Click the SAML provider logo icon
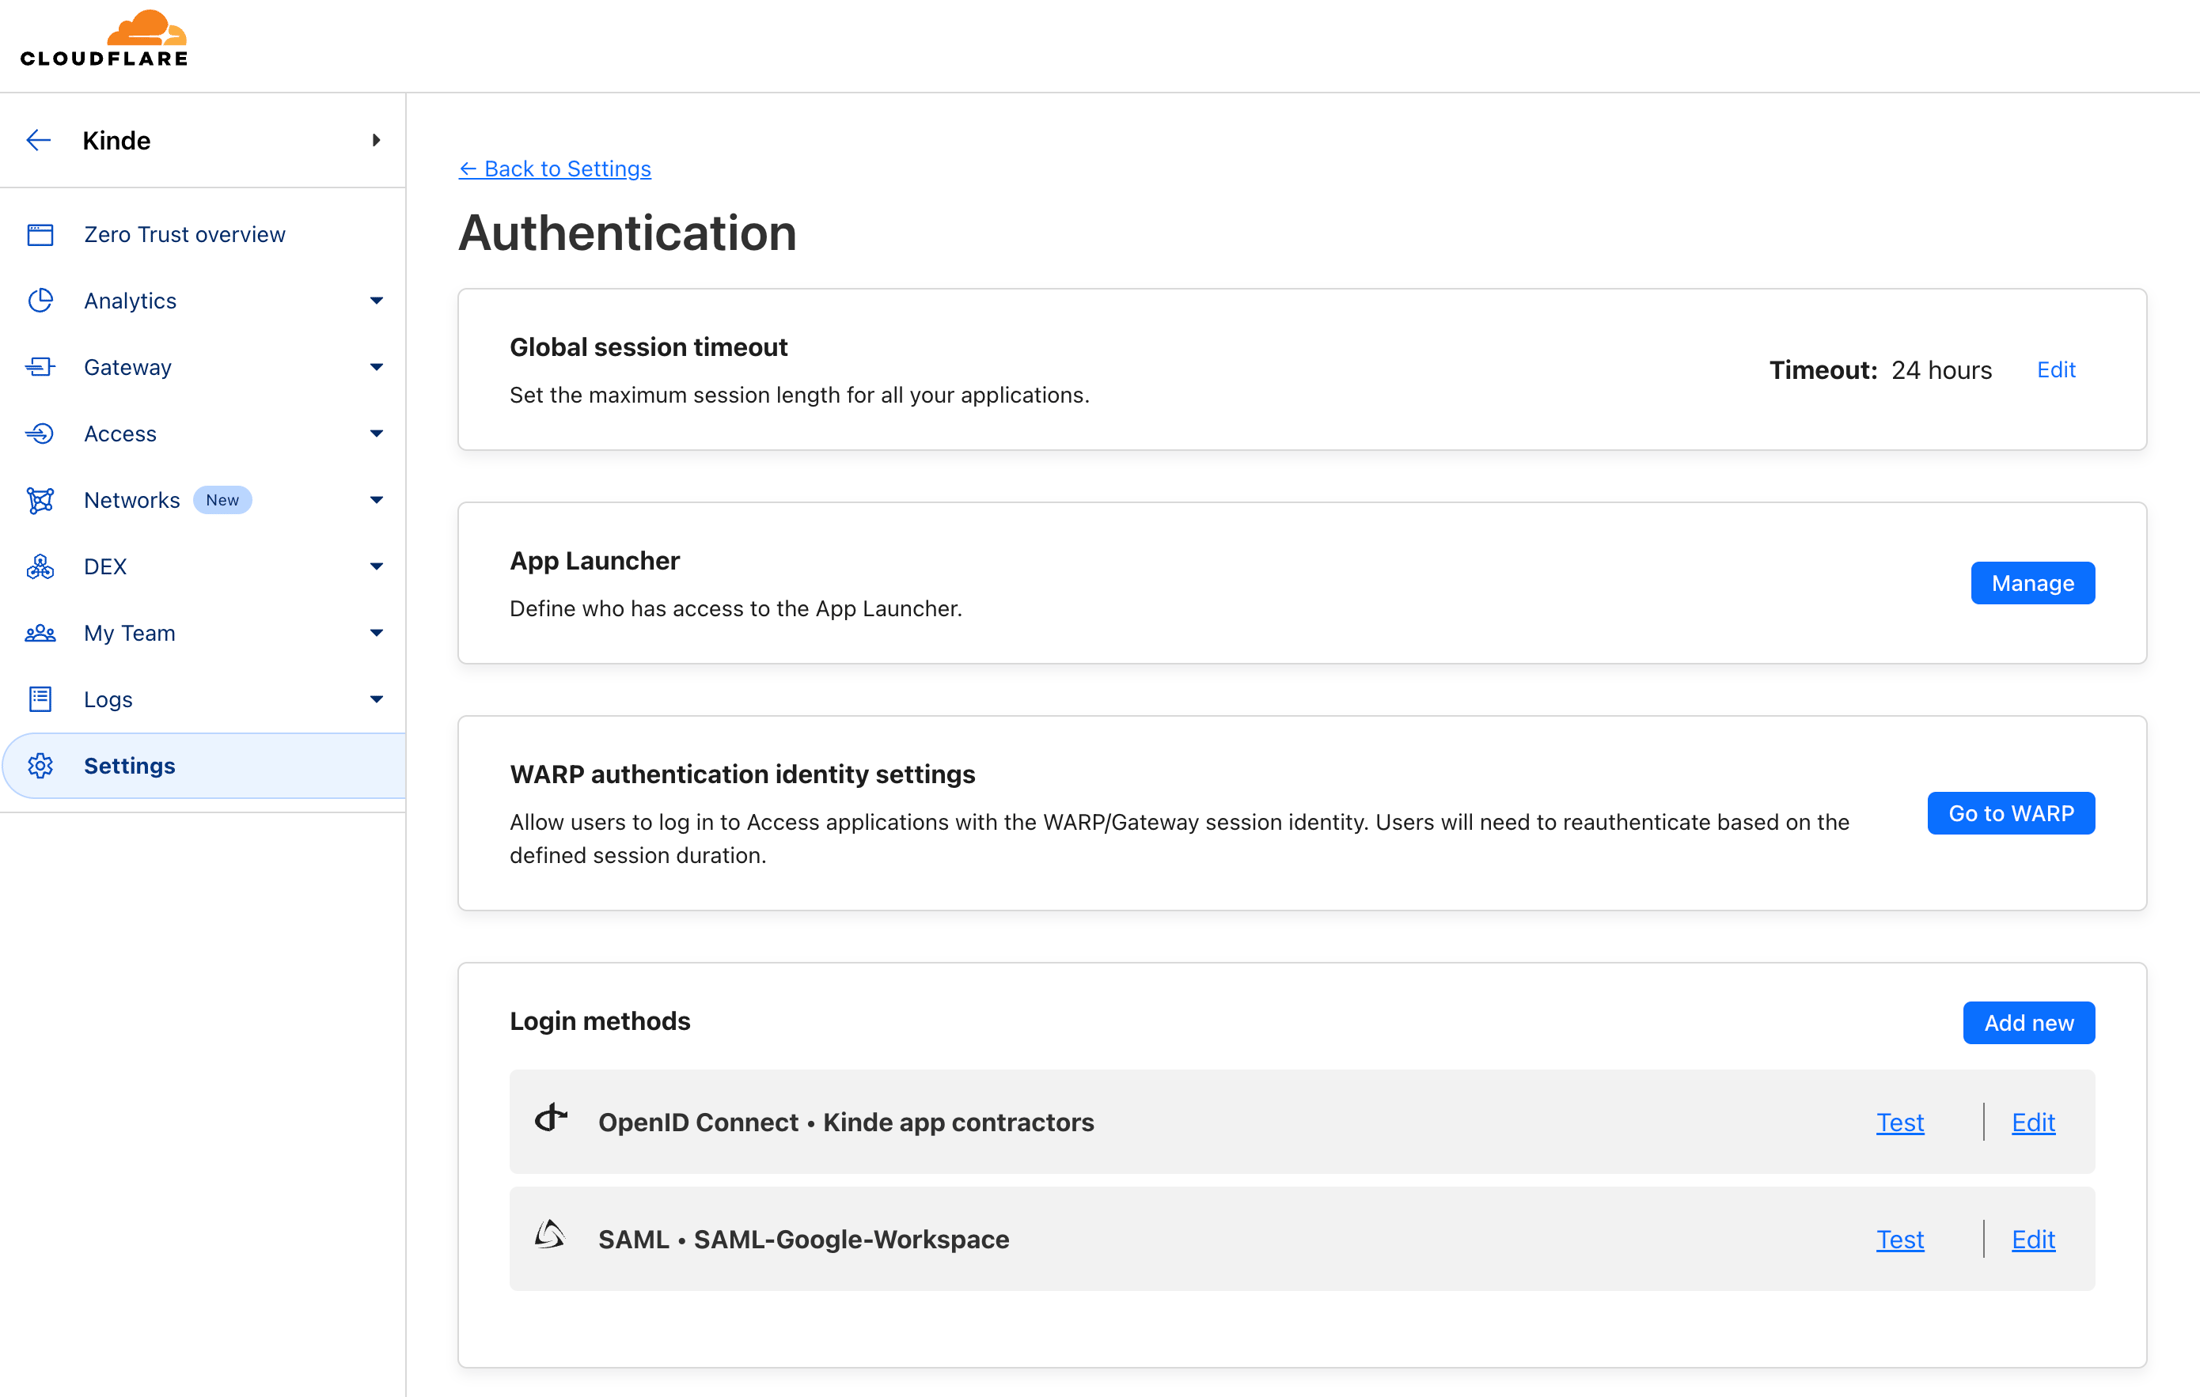This screenshot has height=1397, width=2200. pyautogui.click(x=550, y=1235)
